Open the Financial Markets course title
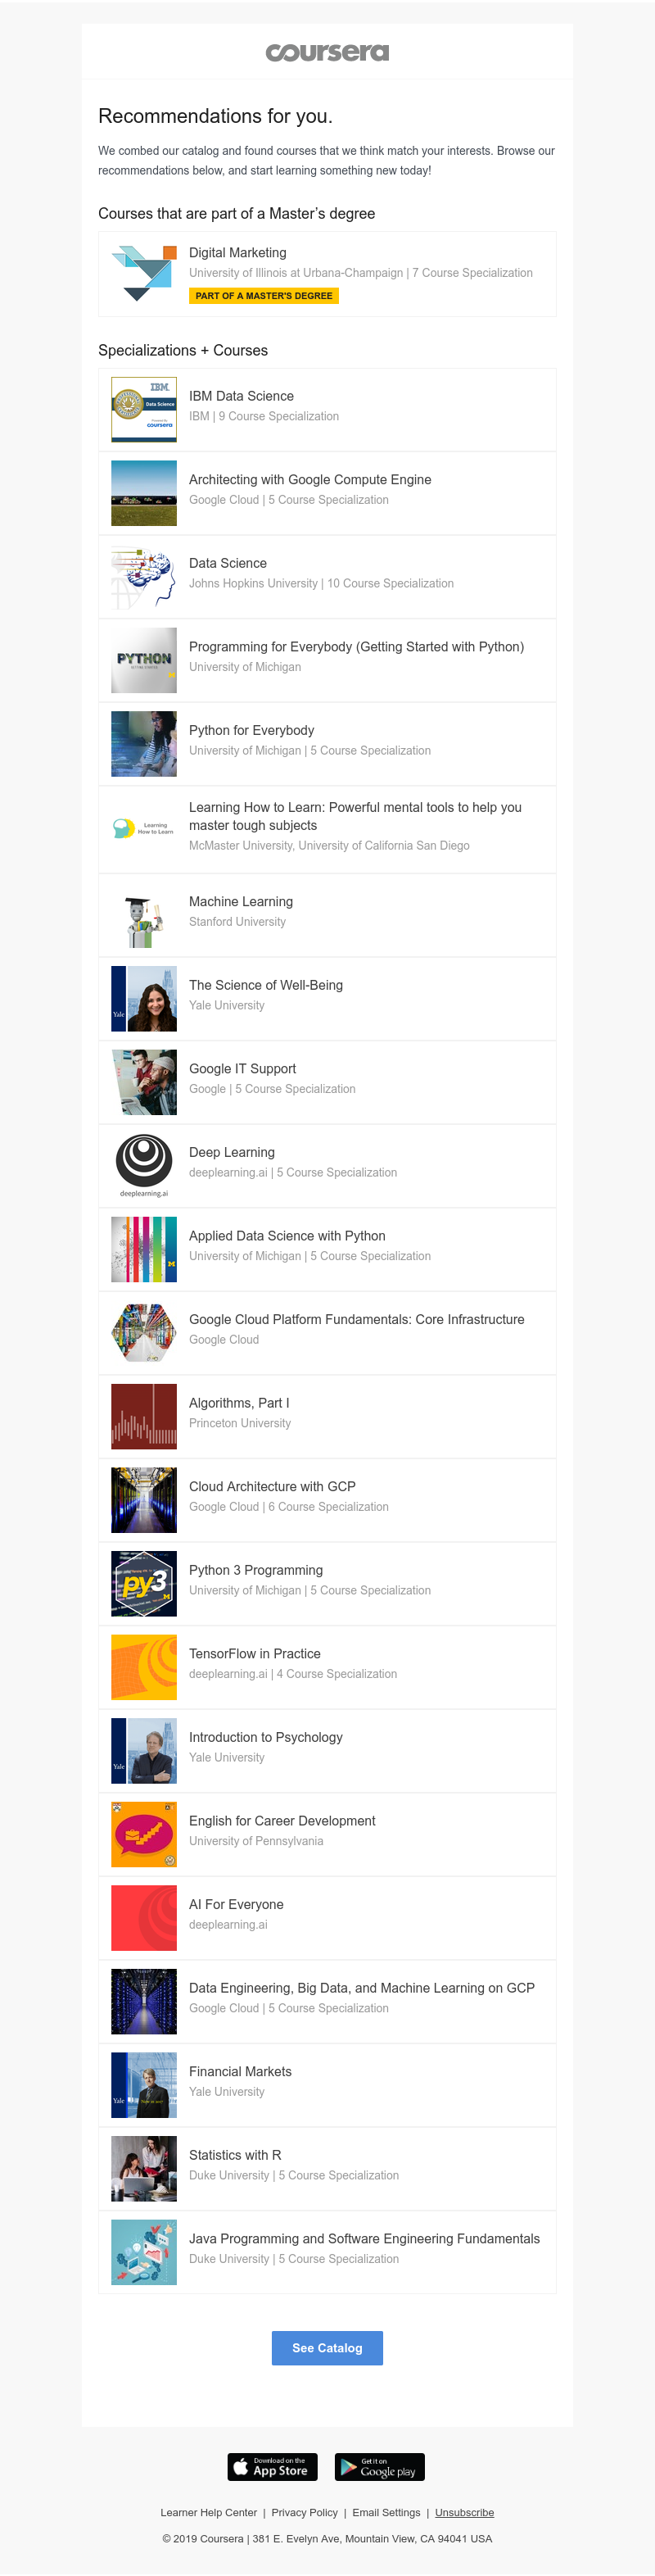This screenshot has width=655, height=2576. [240, 2071]
